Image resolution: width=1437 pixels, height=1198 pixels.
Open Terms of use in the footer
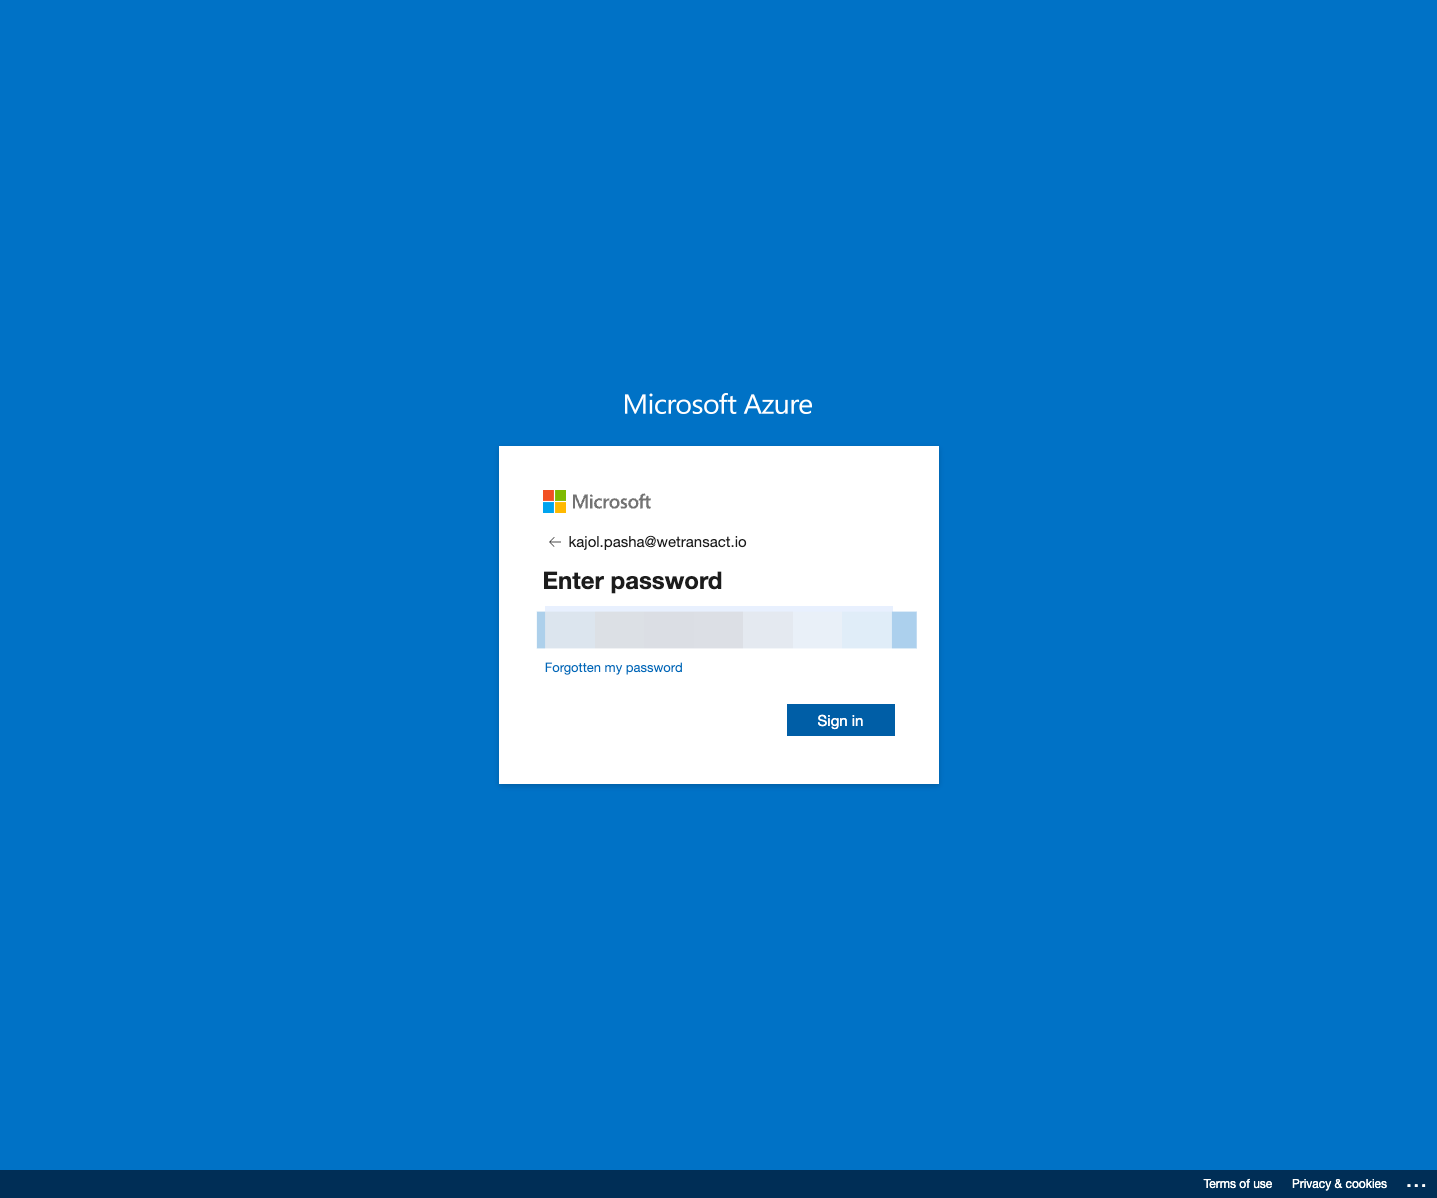[x=1237, y=1184]
